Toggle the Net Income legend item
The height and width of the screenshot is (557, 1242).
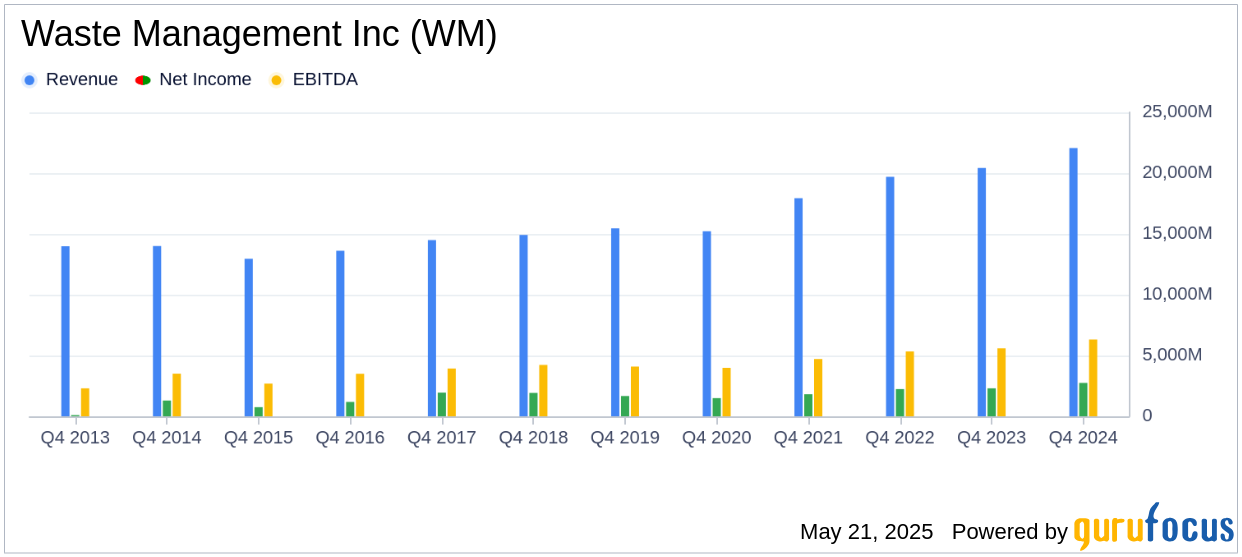click(x=193, y=80)
